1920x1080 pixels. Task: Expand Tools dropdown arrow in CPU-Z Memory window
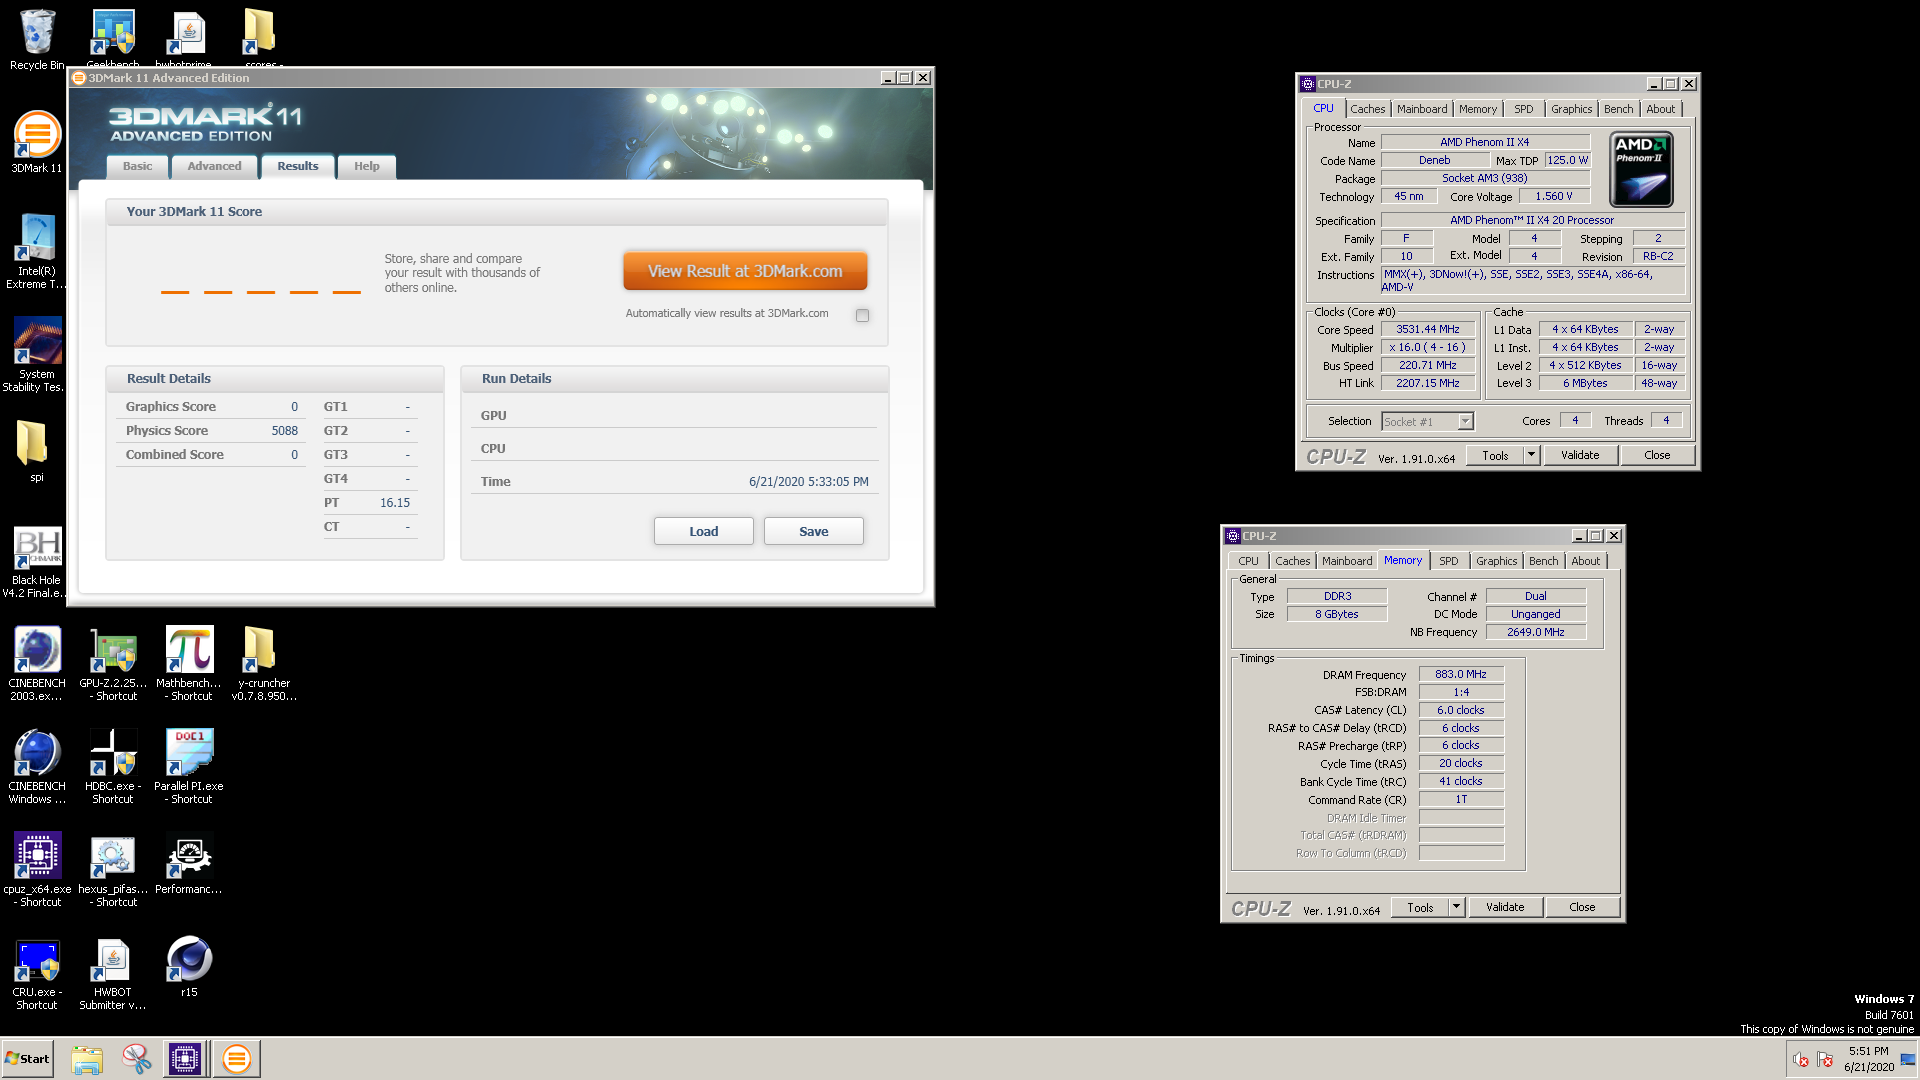(x=1456, y=907)
